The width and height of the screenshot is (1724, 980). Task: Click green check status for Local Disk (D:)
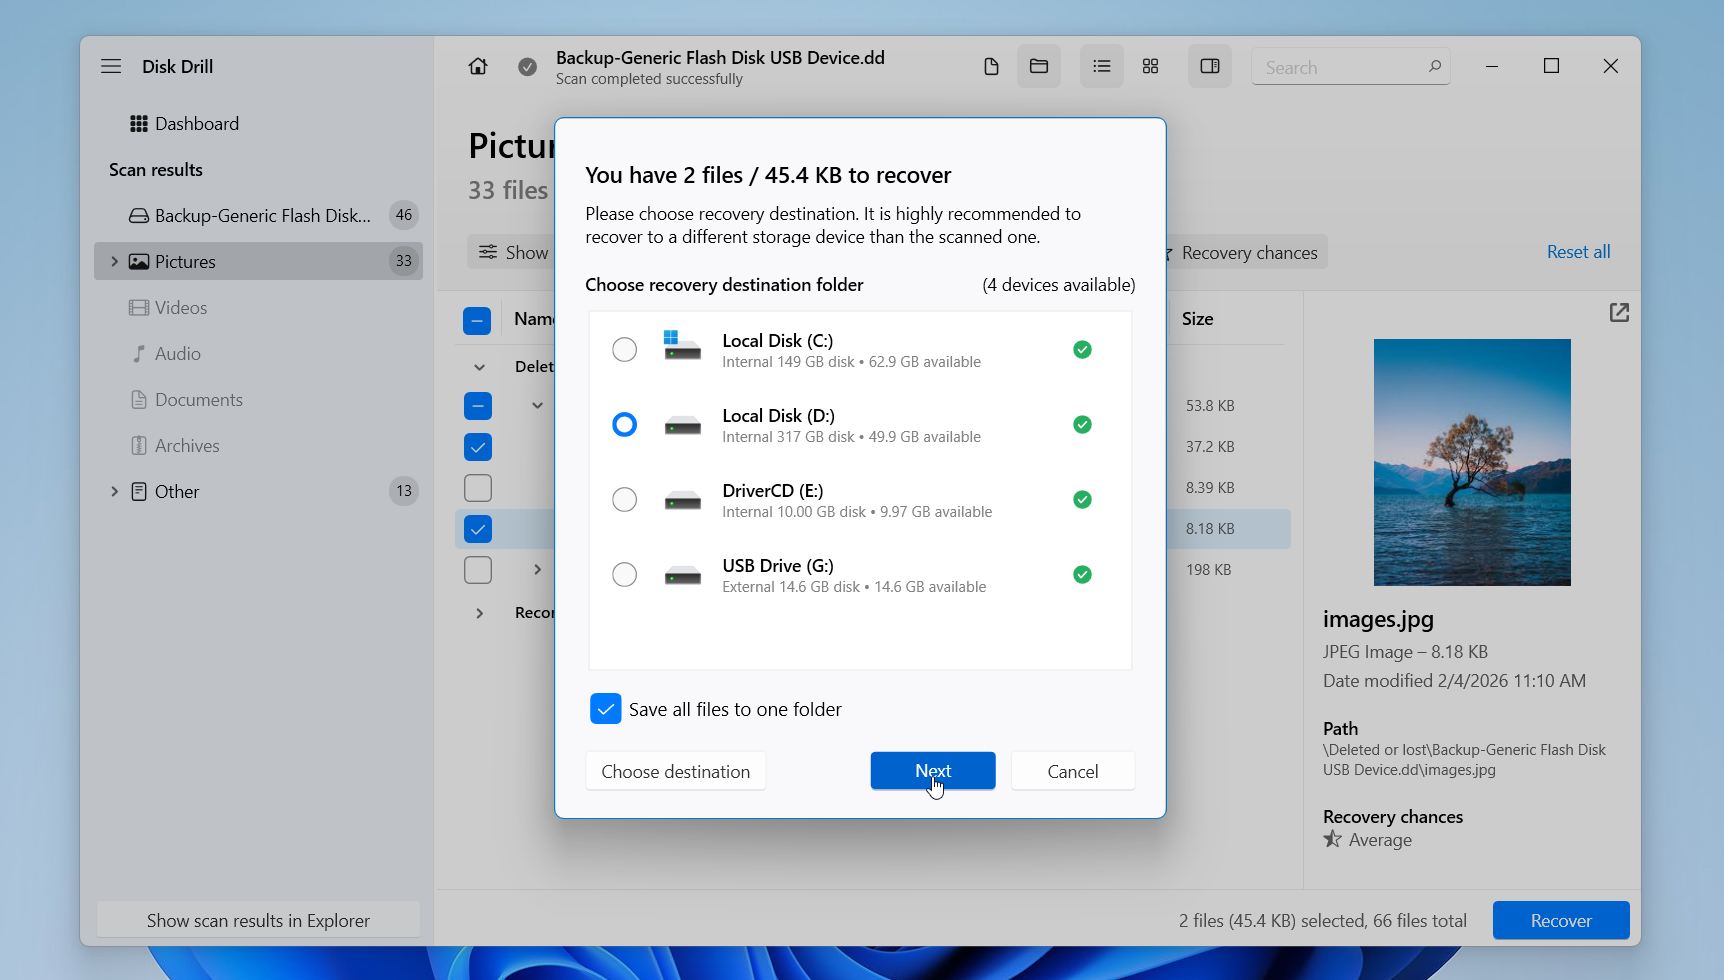[x=1082, y=424]
